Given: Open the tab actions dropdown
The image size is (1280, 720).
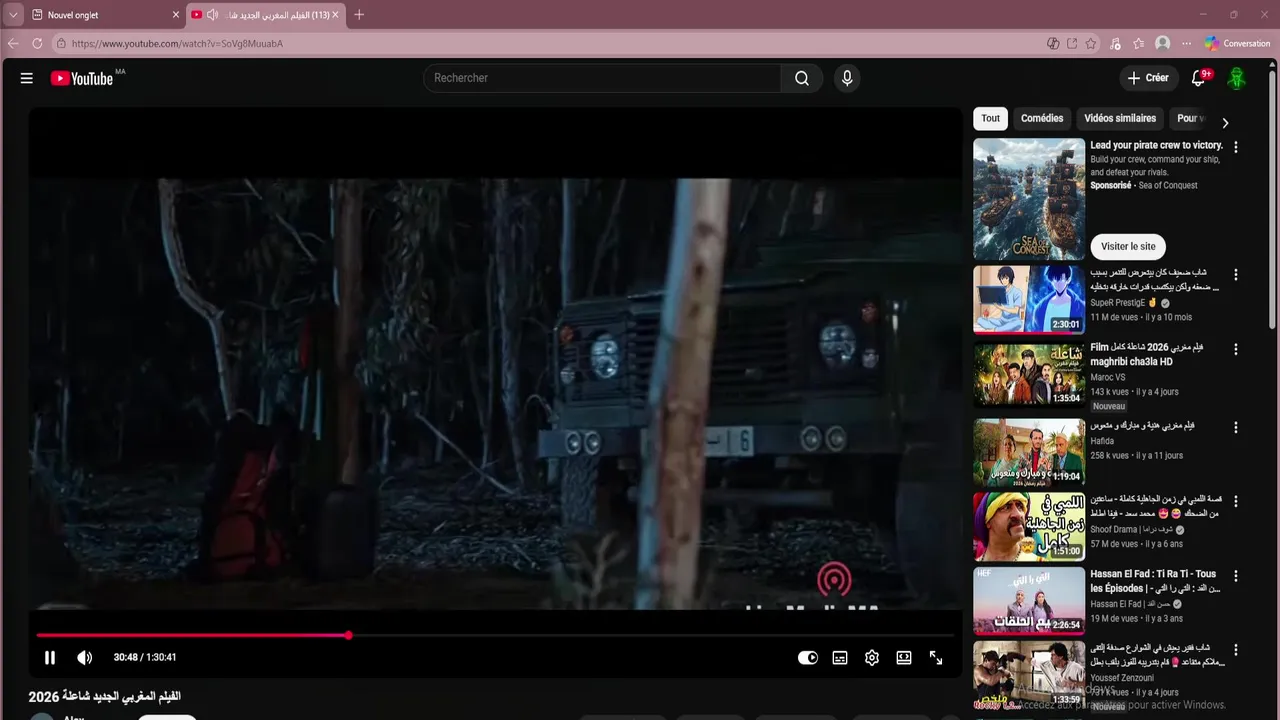Looking at the screenshot, I should [13, 15].
